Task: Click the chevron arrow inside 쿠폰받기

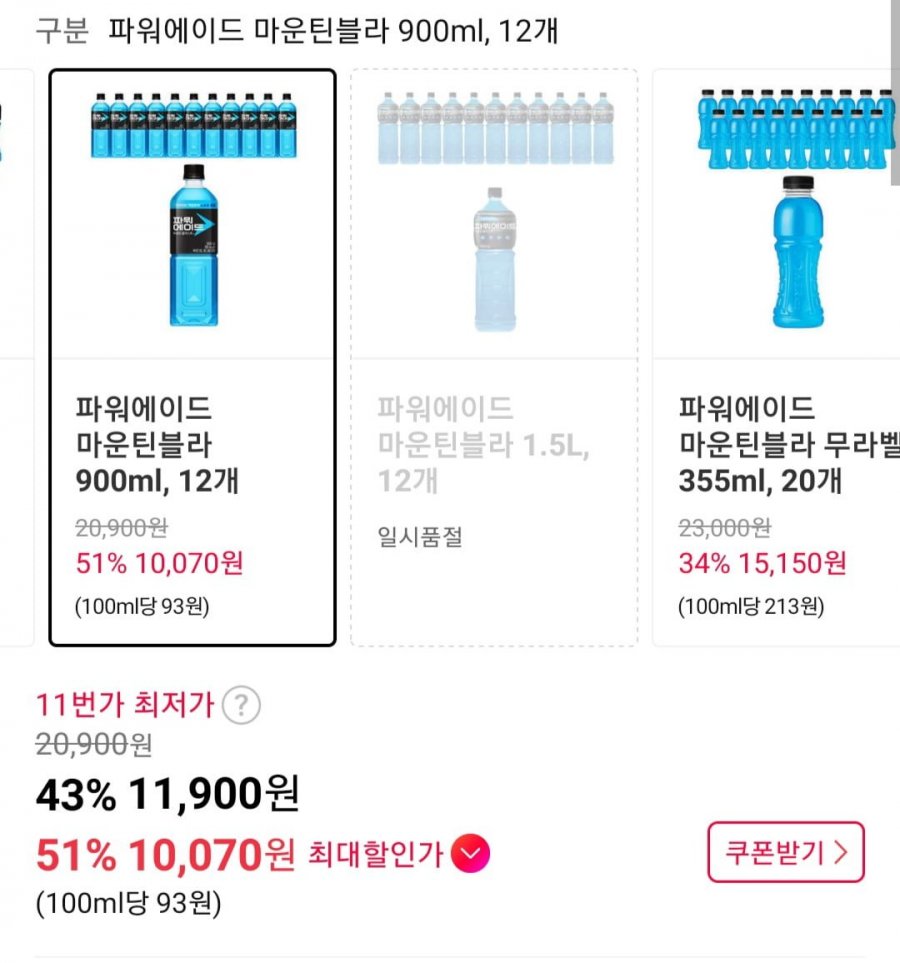Action: point(840,853)
